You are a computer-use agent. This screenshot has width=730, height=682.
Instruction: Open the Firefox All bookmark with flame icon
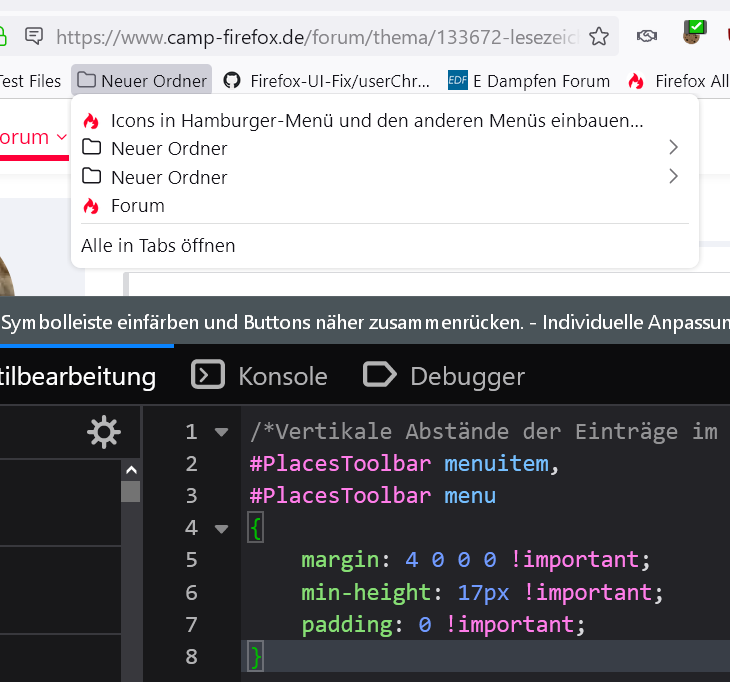(x=678, y=81)
